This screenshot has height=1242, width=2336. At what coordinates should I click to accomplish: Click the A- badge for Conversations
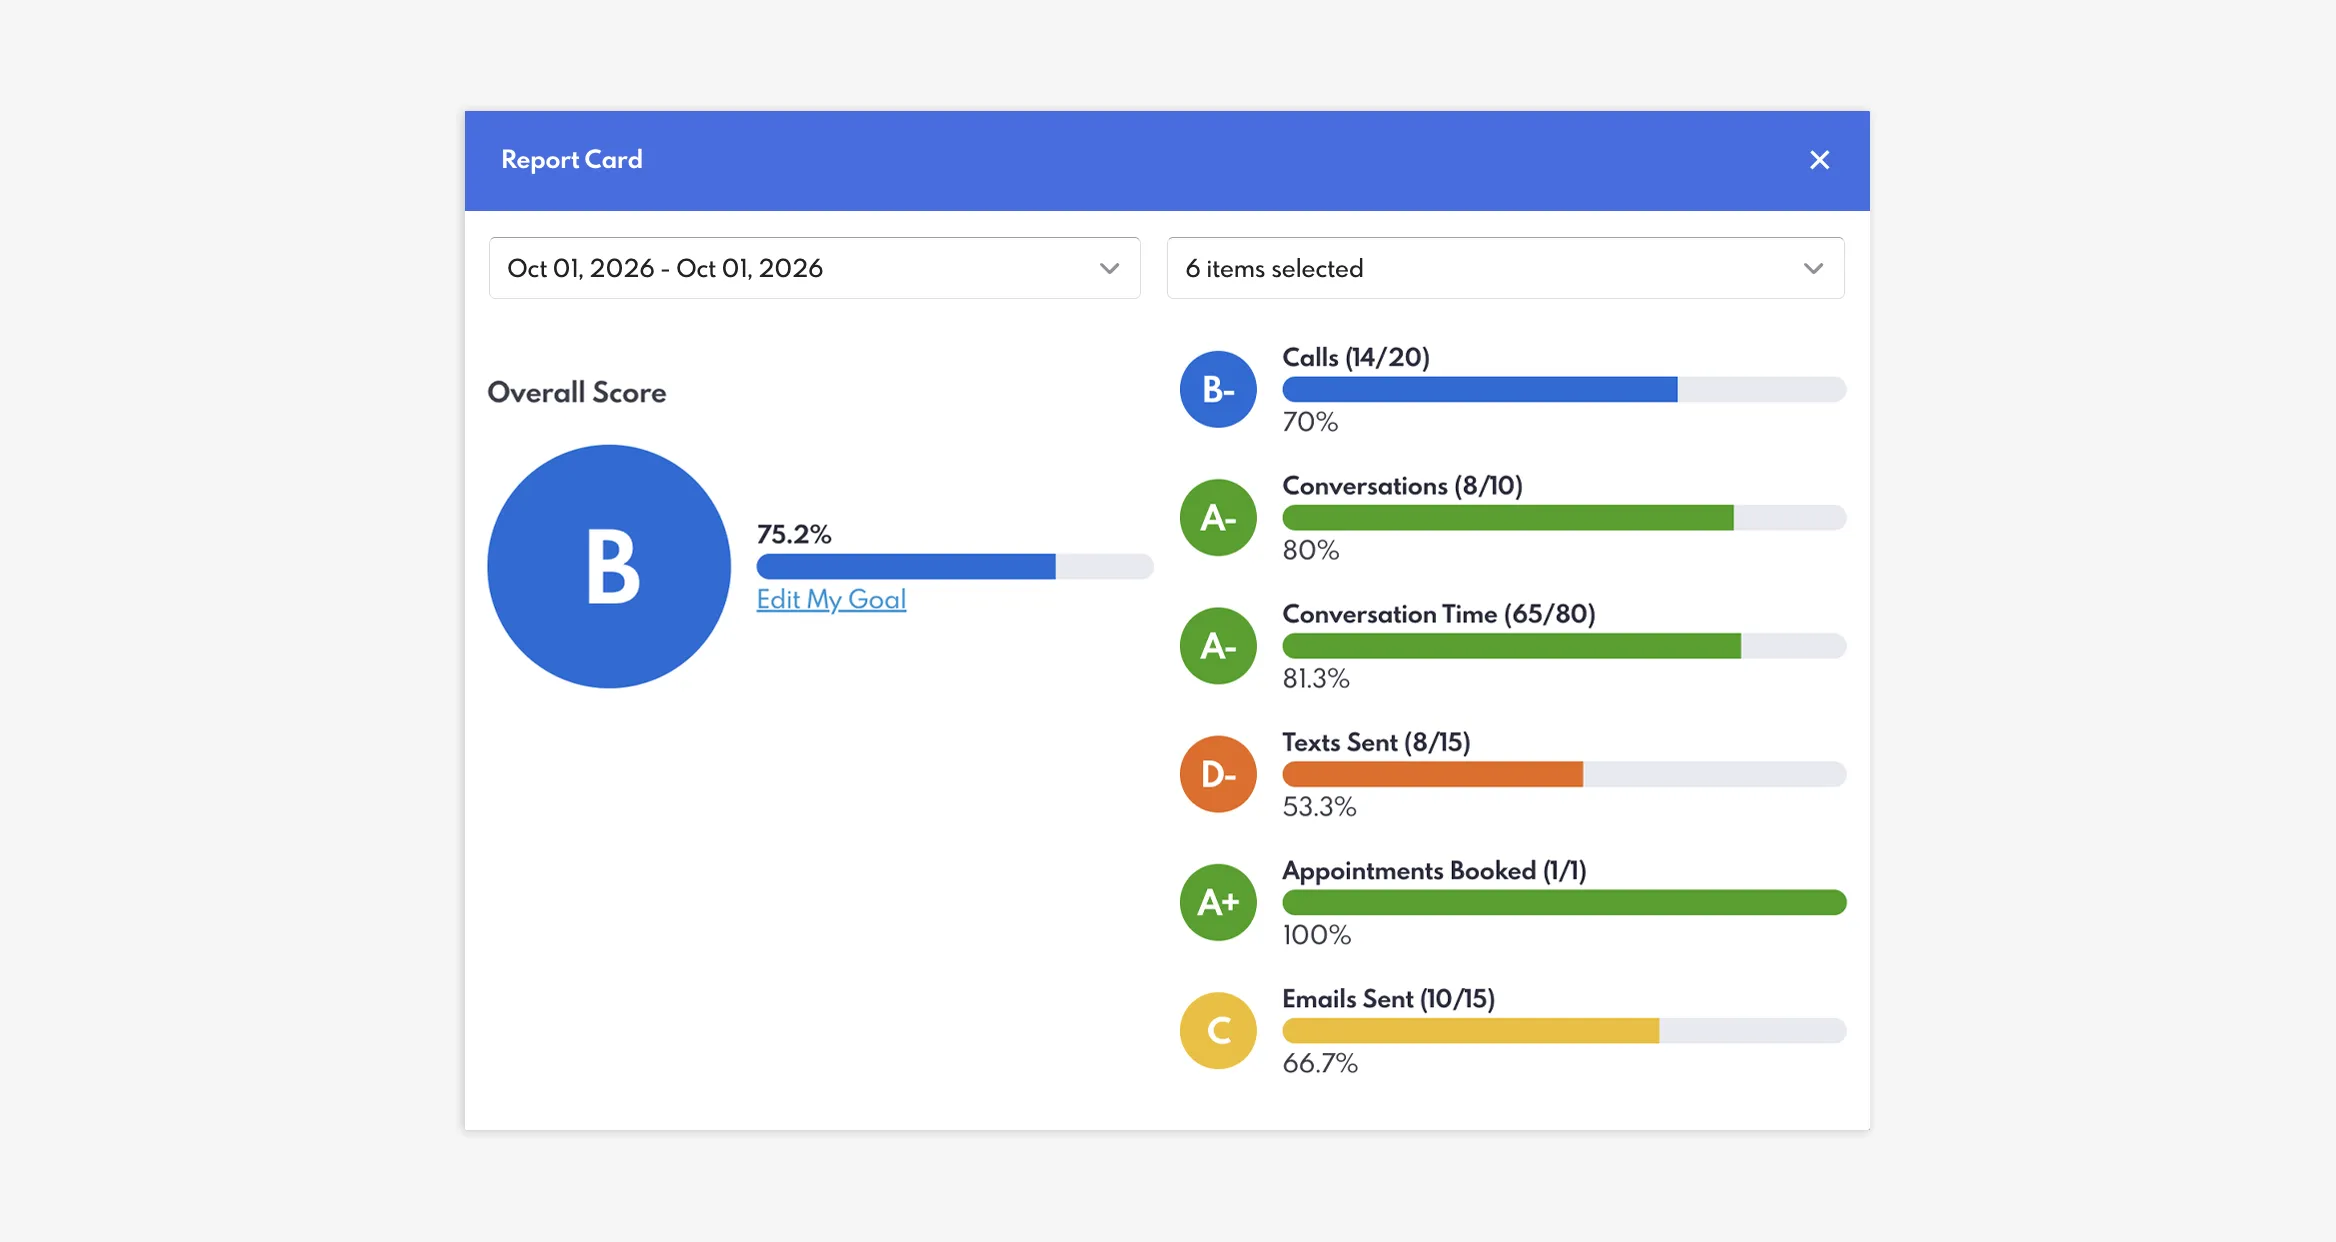point(1218,517)
